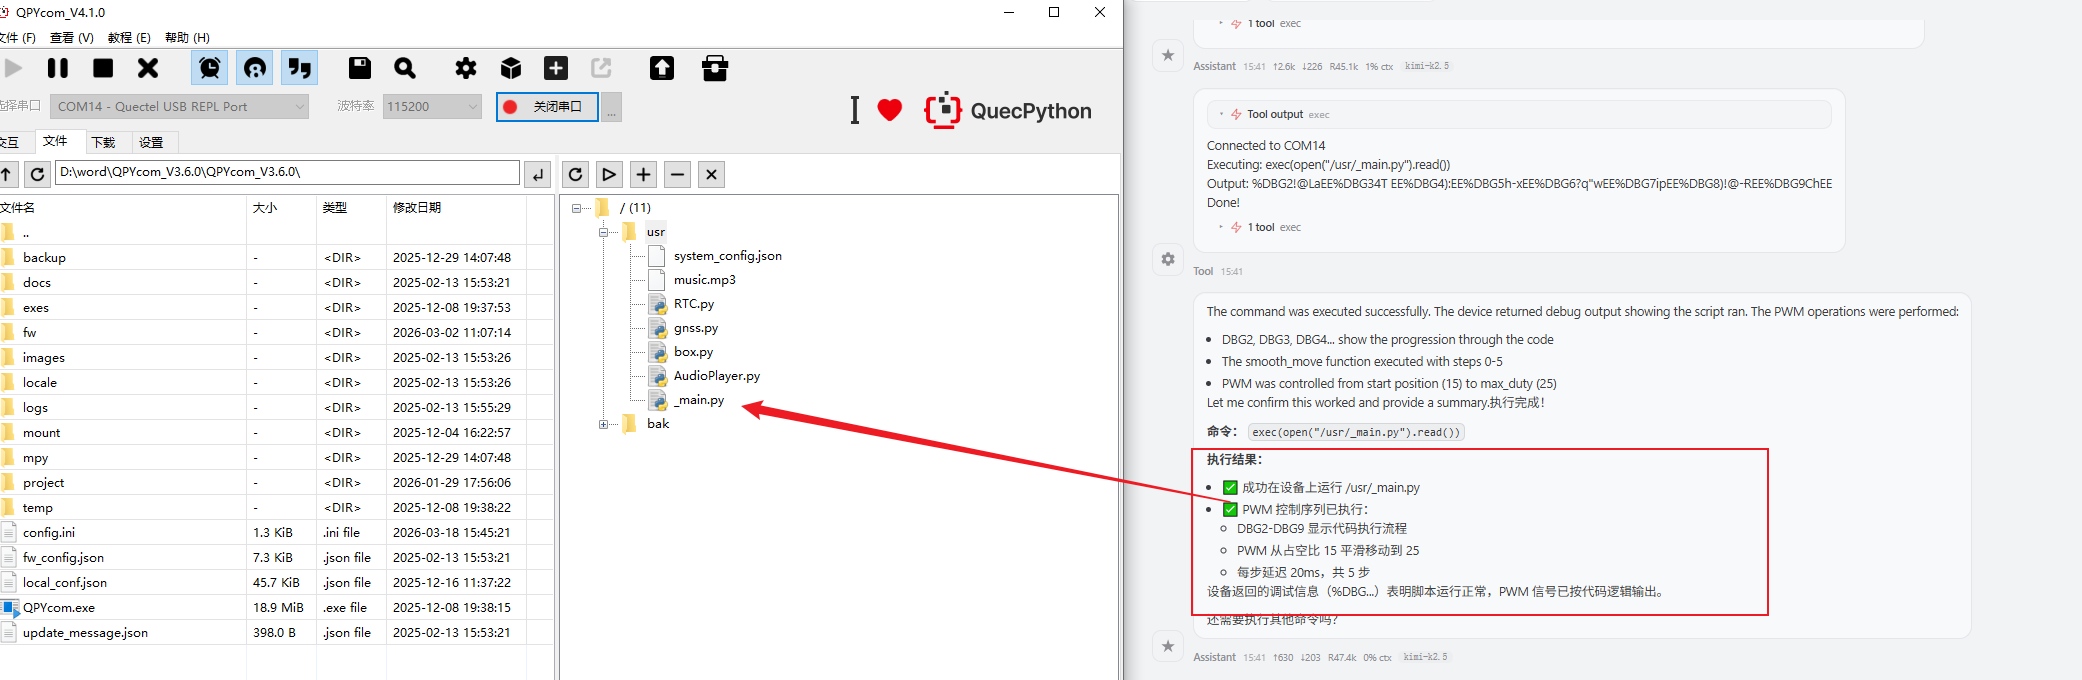
Task: Open the COM14 serial port dropdown
Action: pyautogui.click(x=180, y=106)
